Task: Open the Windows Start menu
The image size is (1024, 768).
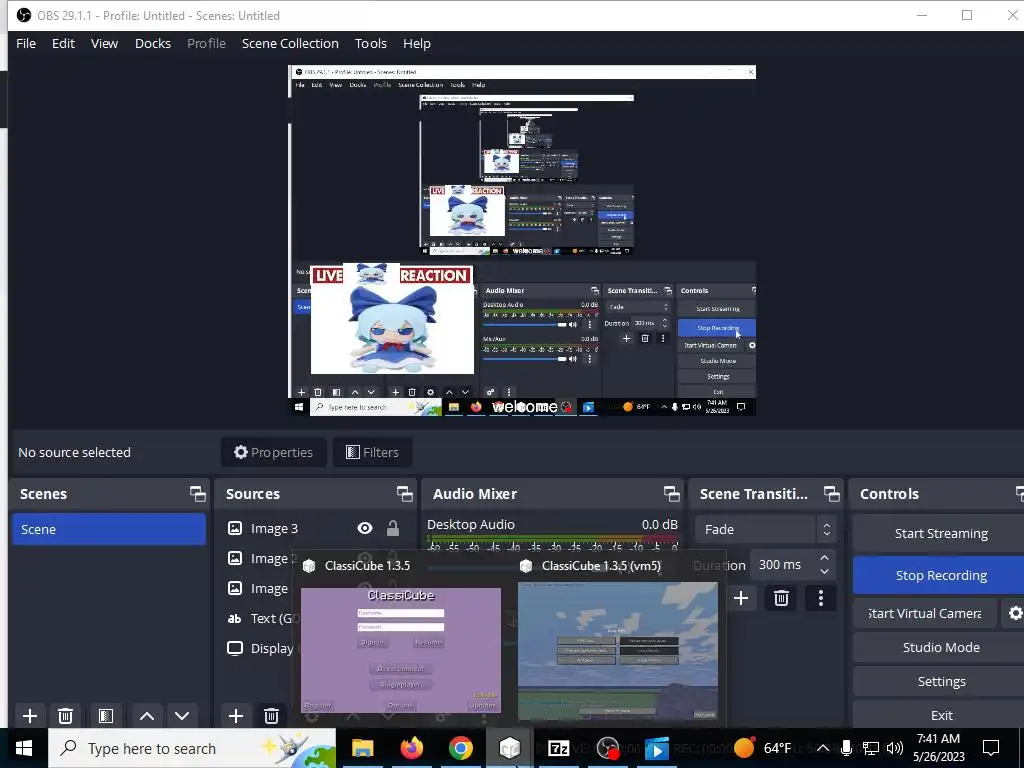Action: pyautogui.click(x=24, y=748)
